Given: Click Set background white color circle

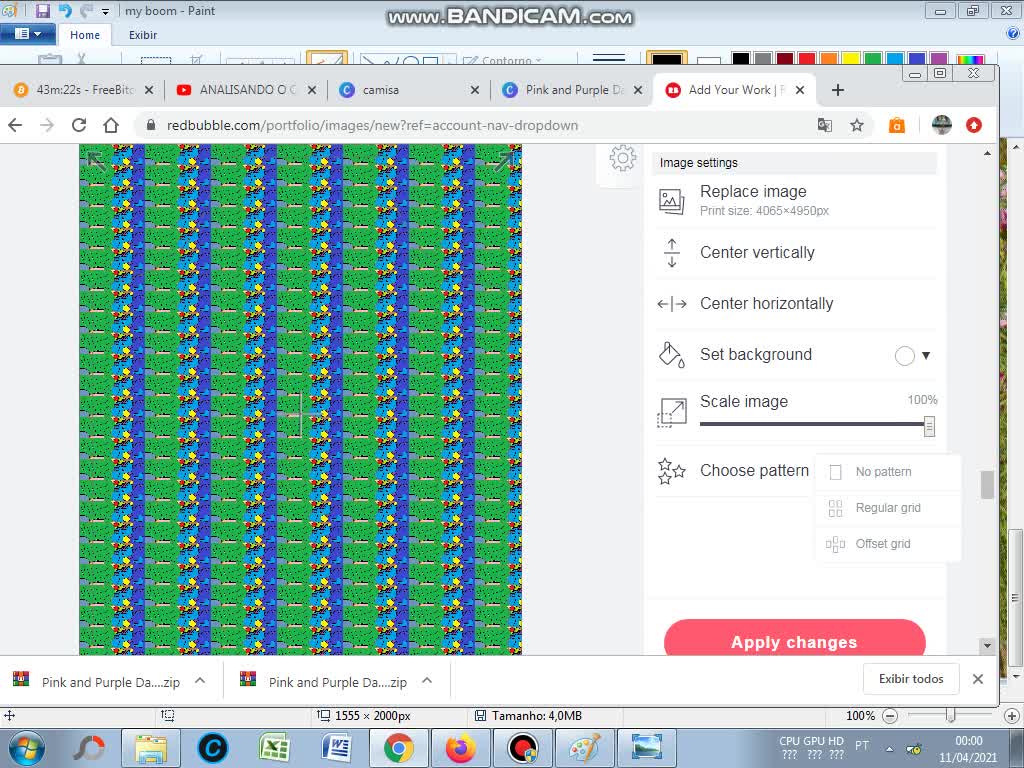Looking at the screenshot, I should (904, 356).
